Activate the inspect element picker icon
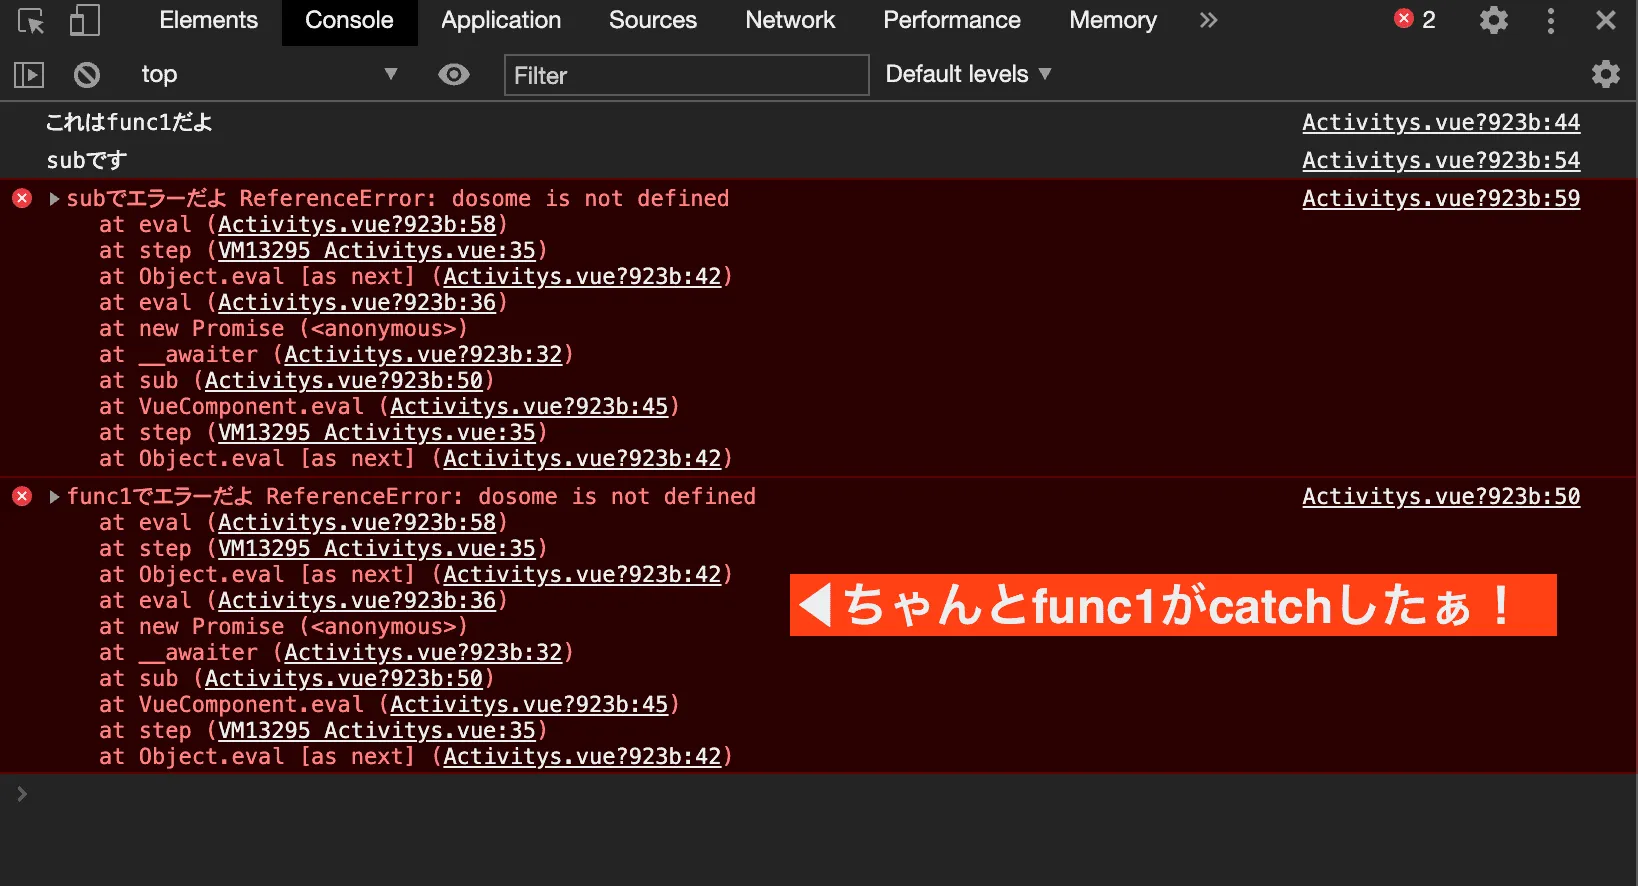This screenshot has height=886, width=1638. 31,21
